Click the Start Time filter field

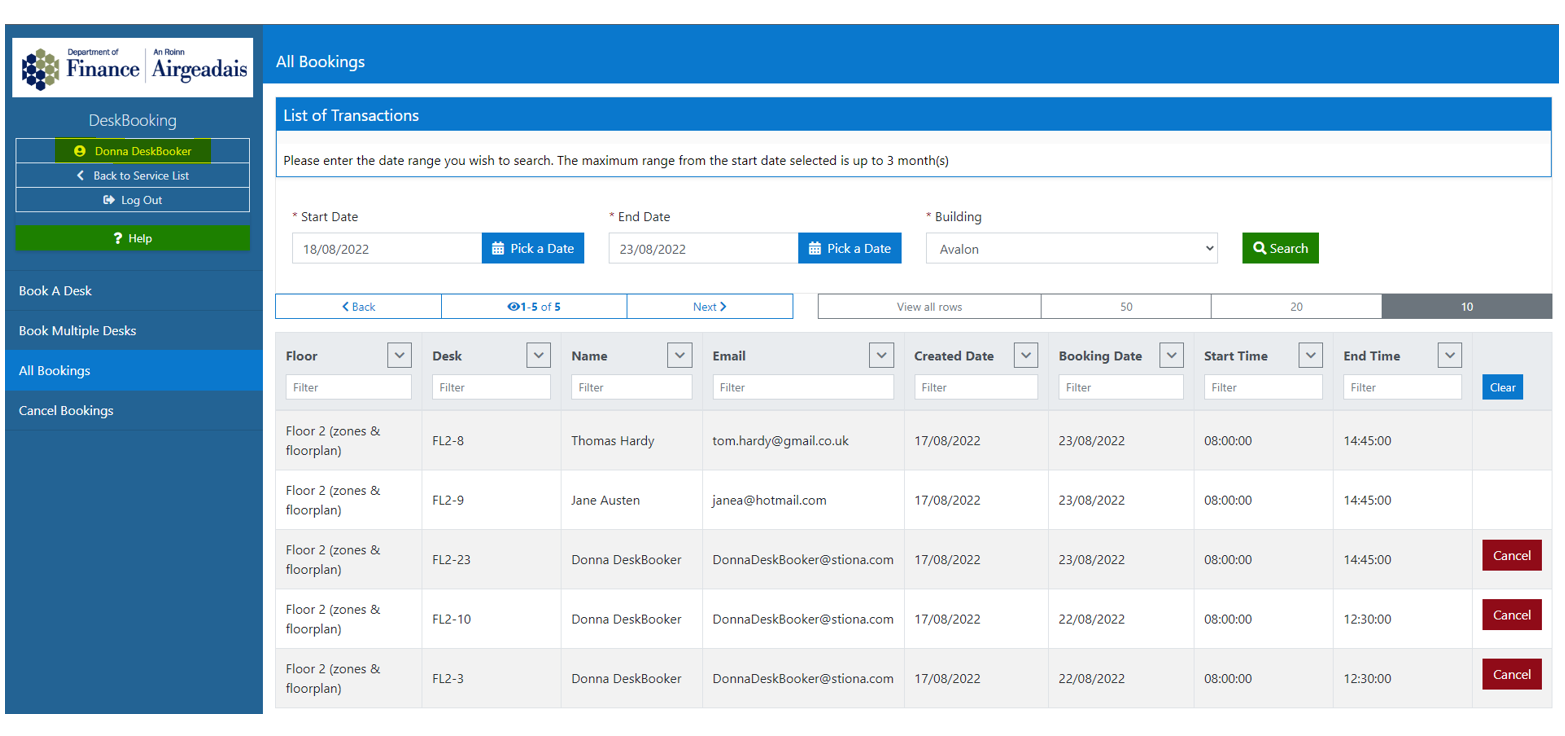pyautogui.click(x=1263, y=387)
